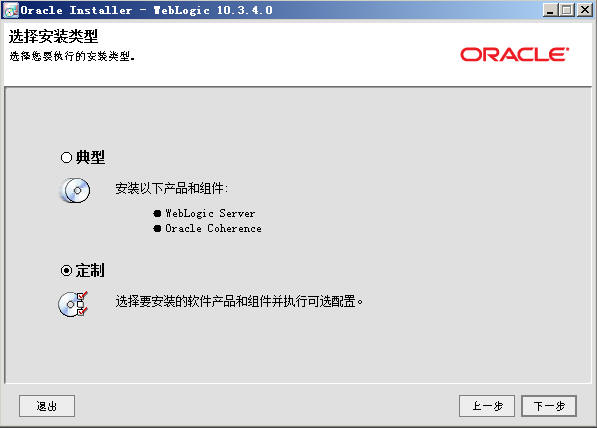Viewport: 597px width, 428px height.
Task: Select the 典型 (Typical) radio button
Action: [x=66, y=157]
